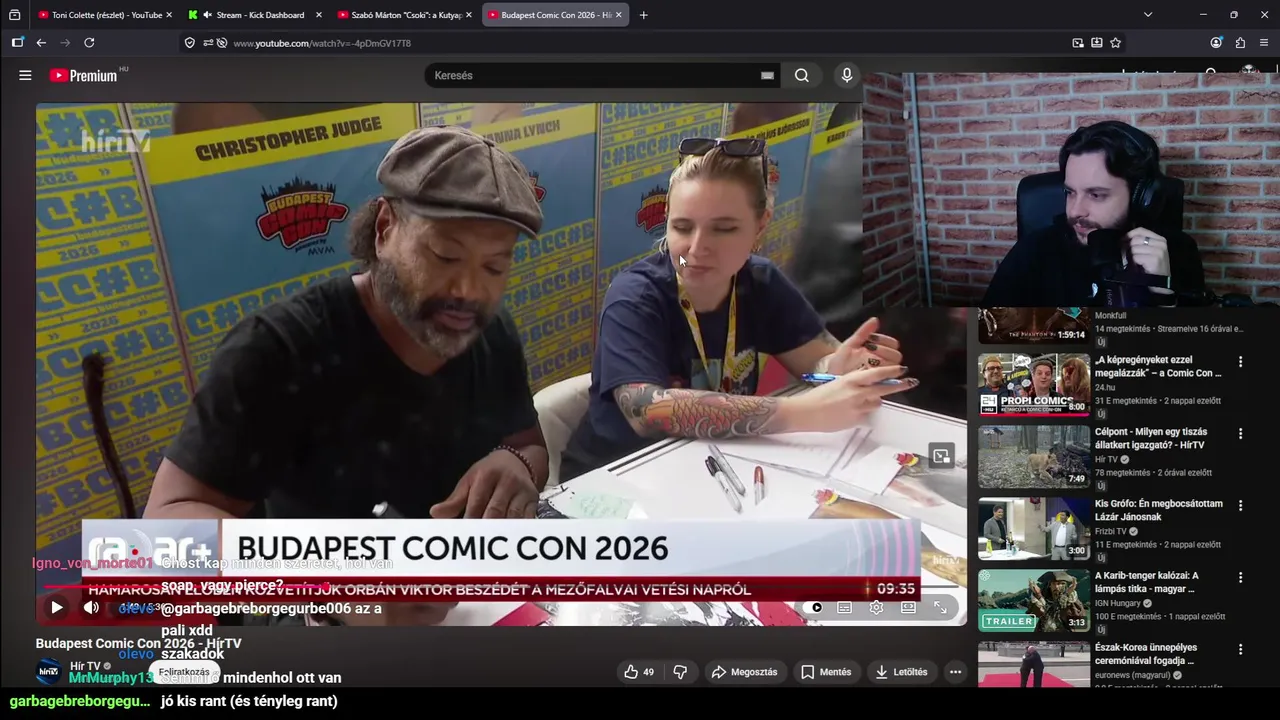This screenshot has width=1280, height=720.
Task: Open the on-screen keyboard in the search box
Action: (x=767, y=75)
